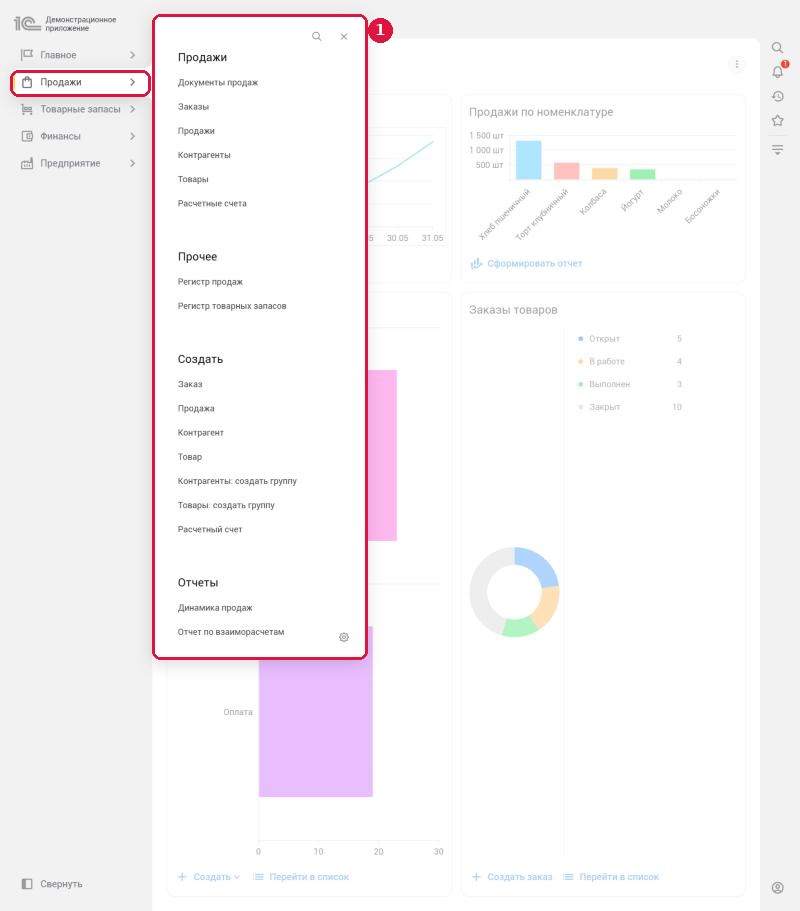Open Расчетные счета
Image resolution: width=800 pixels, height=911 pixels.
coord(212,203)
